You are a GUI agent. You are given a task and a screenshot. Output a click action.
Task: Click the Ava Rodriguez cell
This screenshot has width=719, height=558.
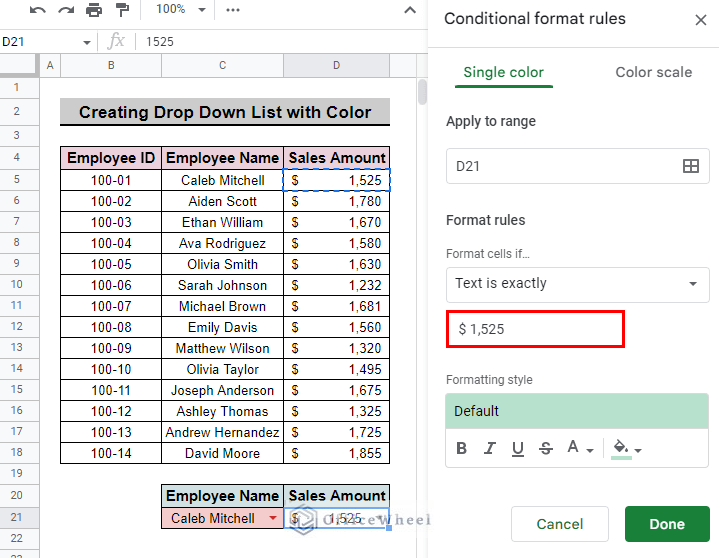point(222,243)
